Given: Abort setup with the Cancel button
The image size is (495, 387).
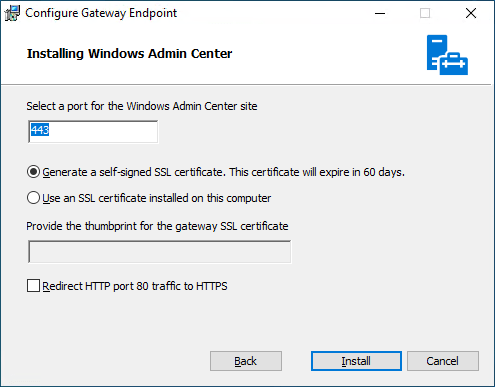Looking at the screenshot, I should [443, 361].
